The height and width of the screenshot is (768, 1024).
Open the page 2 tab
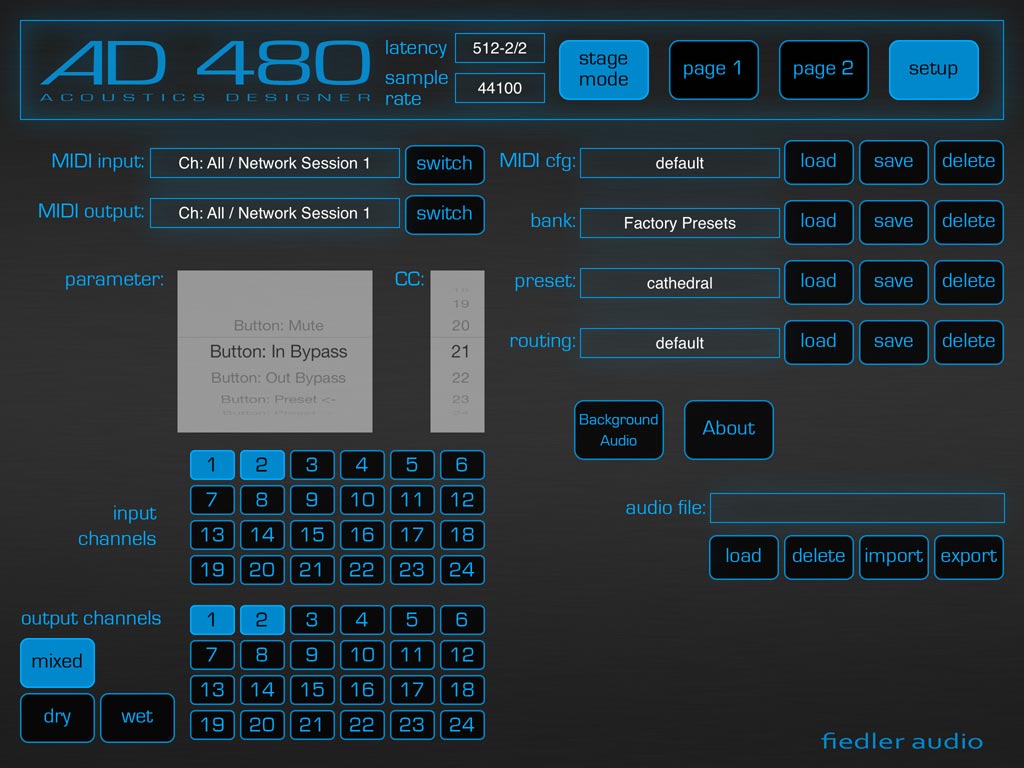pyautogui.click(x=823, y=69)
